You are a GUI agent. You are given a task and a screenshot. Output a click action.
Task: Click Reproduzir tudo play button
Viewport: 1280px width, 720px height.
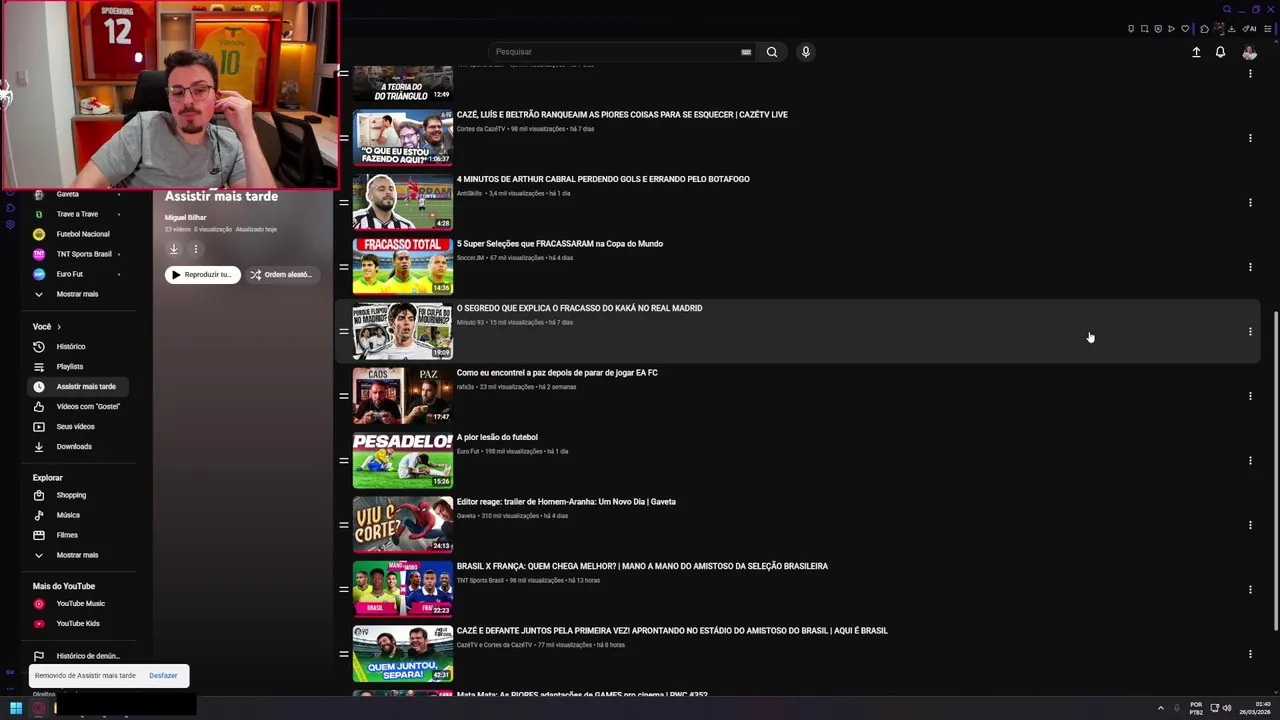click(202, 274)
